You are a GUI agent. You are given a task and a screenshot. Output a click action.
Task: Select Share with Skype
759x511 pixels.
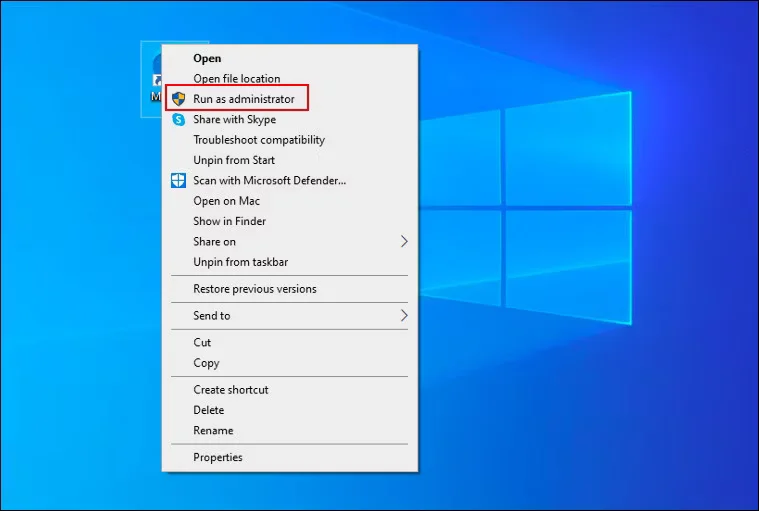234,119
